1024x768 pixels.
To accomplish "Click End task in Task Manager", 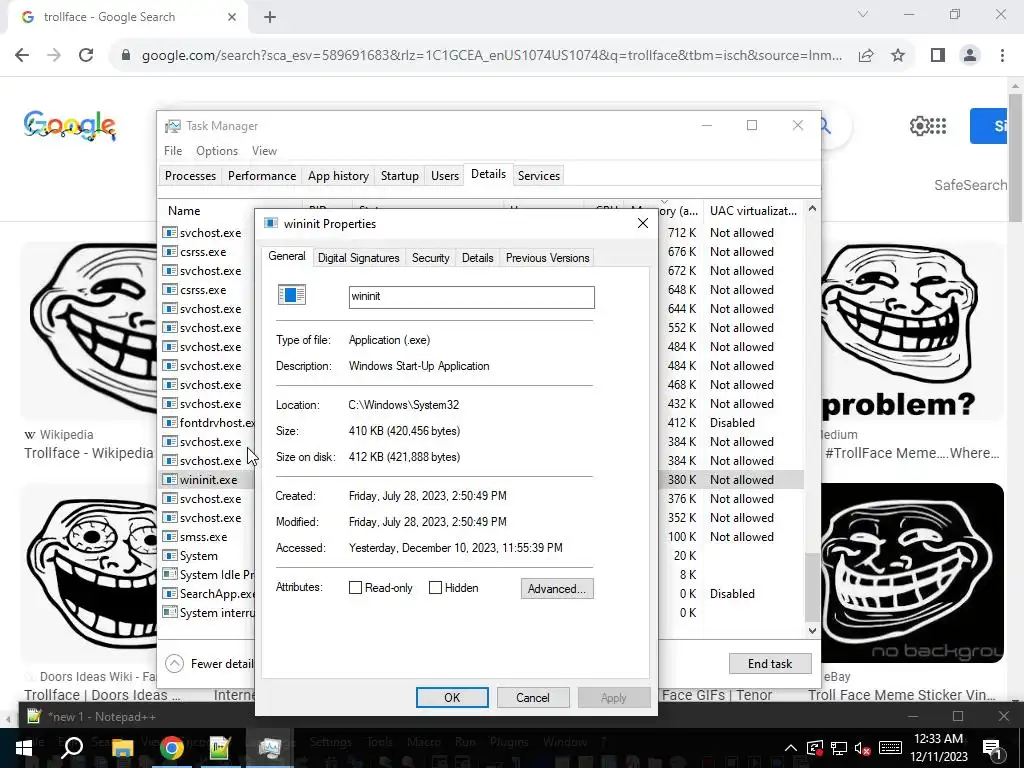I will point(770,664).
